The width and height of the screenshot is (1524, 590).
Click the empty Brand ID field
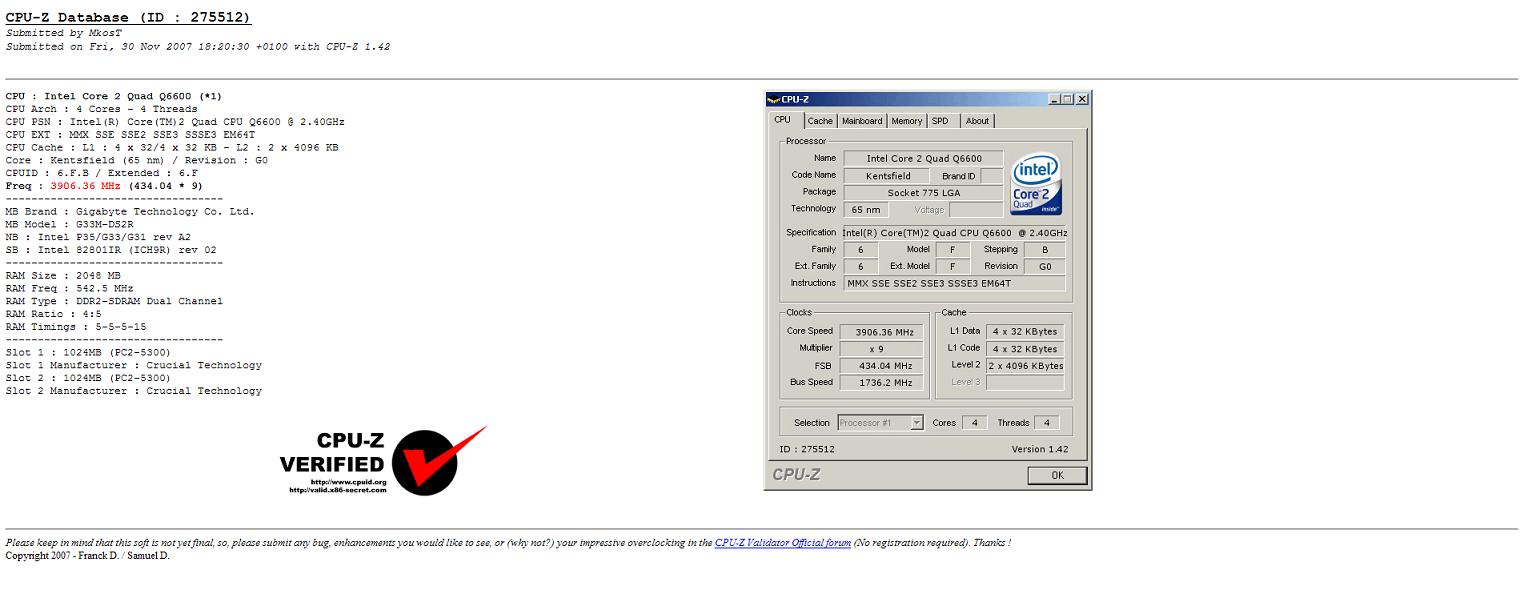(991, 175)
